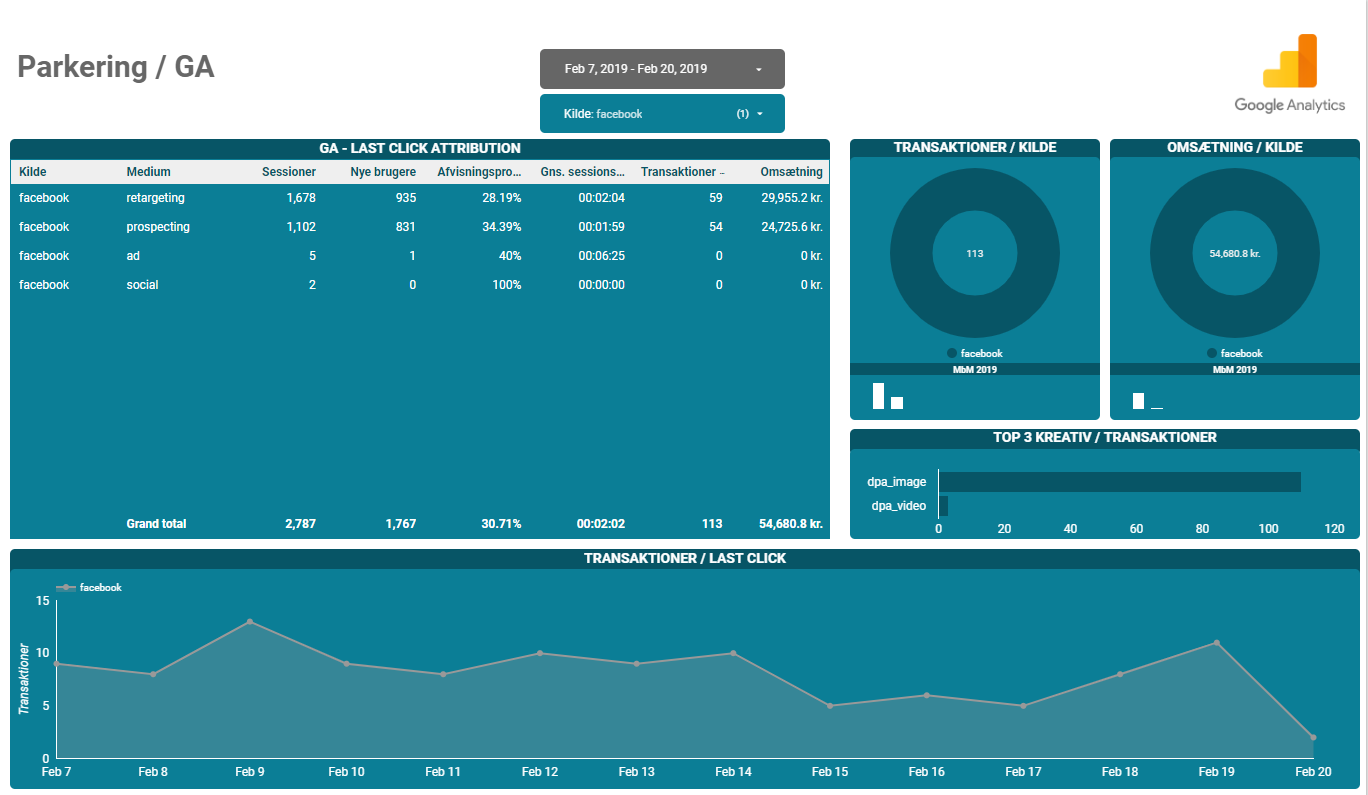Sort by Transaktioner column header
Screen dimensions: 1368x795
pyautogui.click(x=682, y=172)
